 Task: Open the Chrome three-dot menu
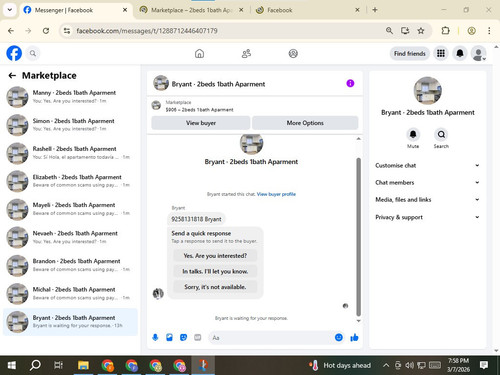coord(489,31)
